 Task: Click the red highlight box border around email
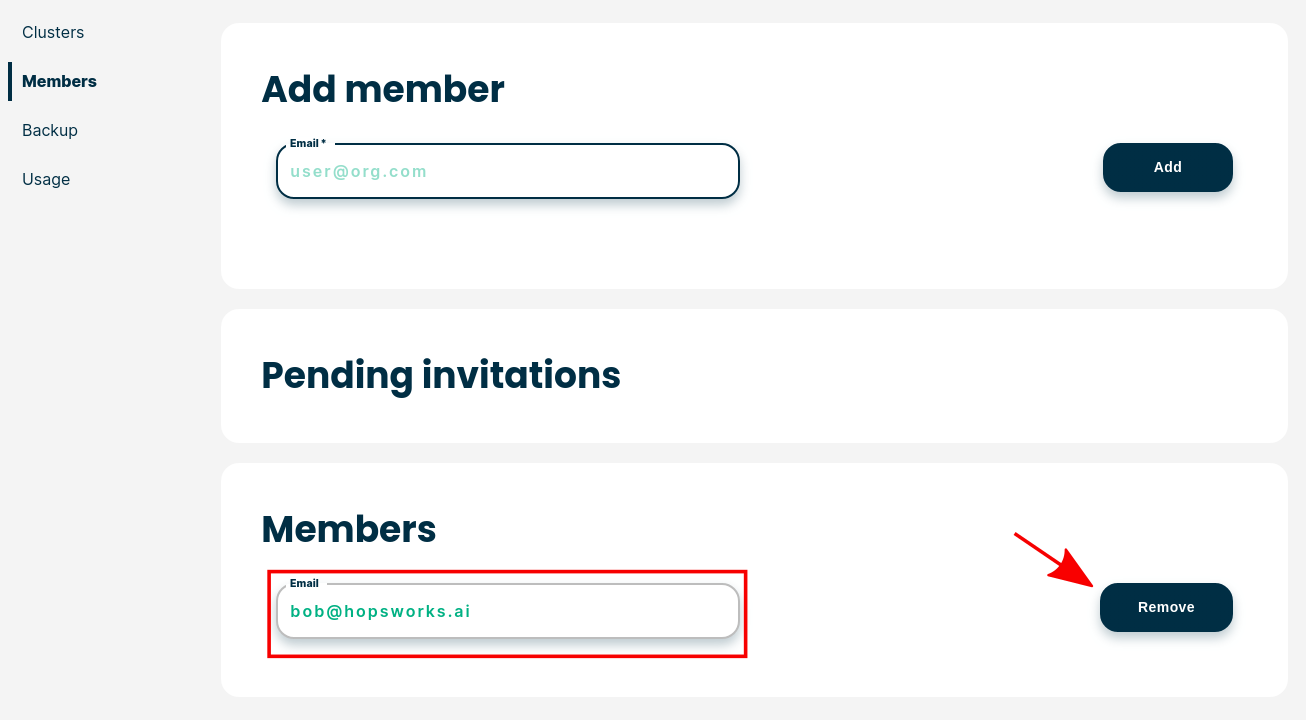(507, 572)
